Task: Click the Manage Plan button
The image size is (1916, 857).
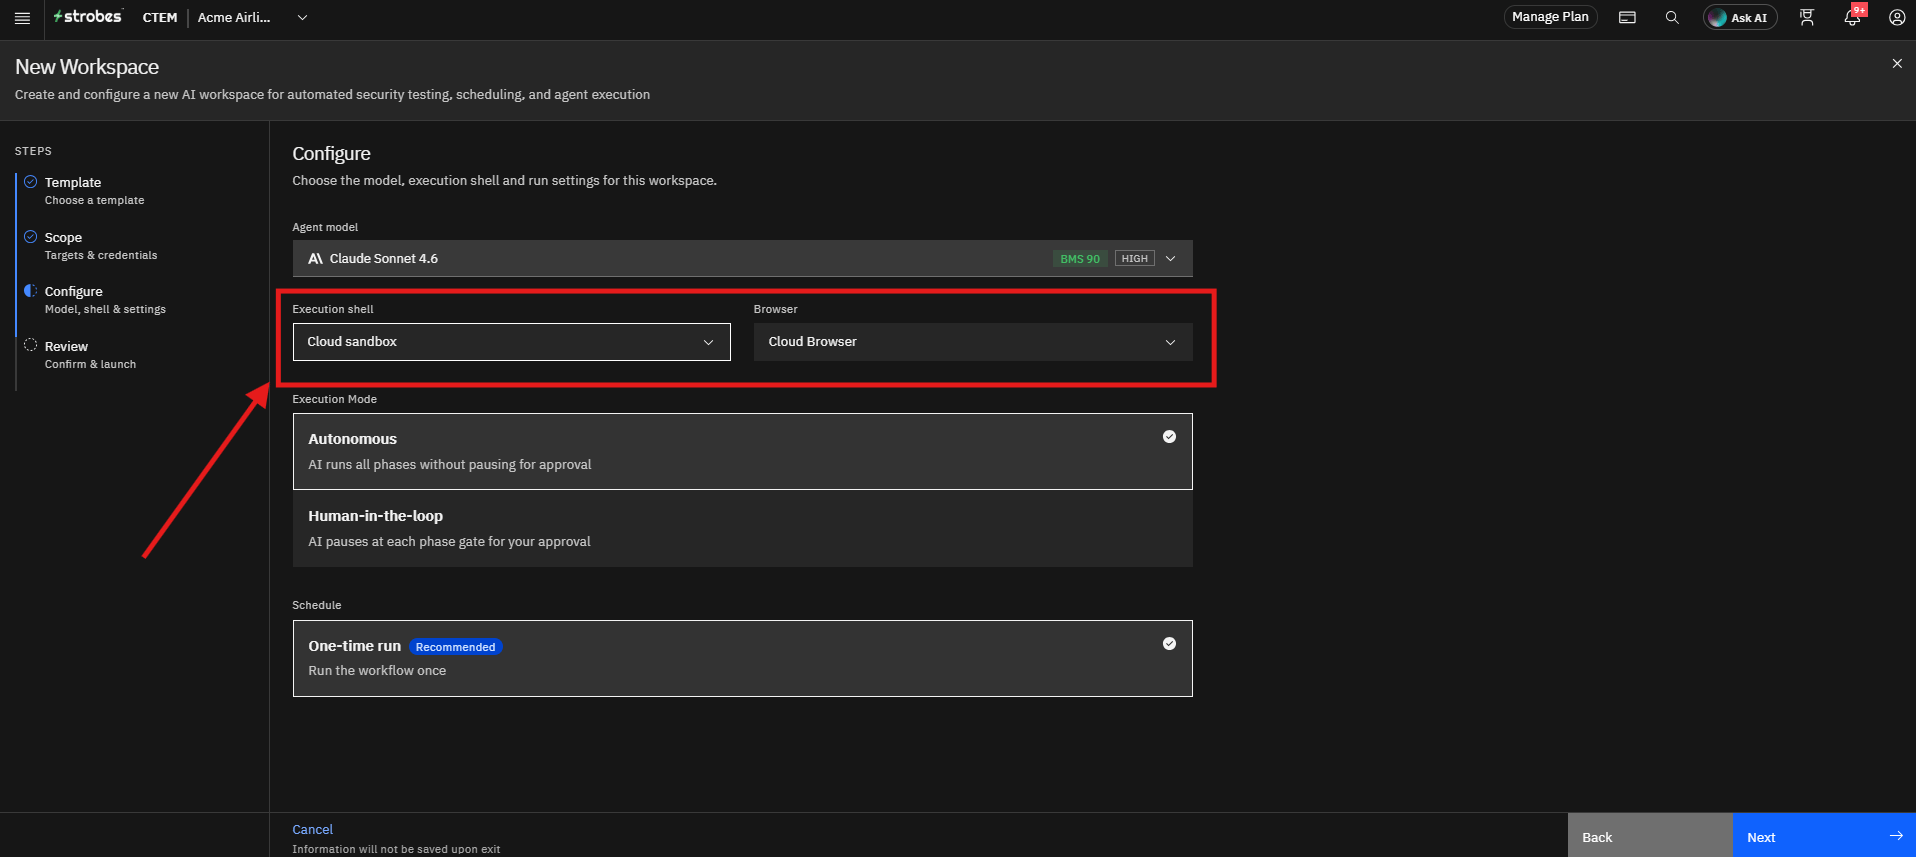Action: pos(1550,17)
